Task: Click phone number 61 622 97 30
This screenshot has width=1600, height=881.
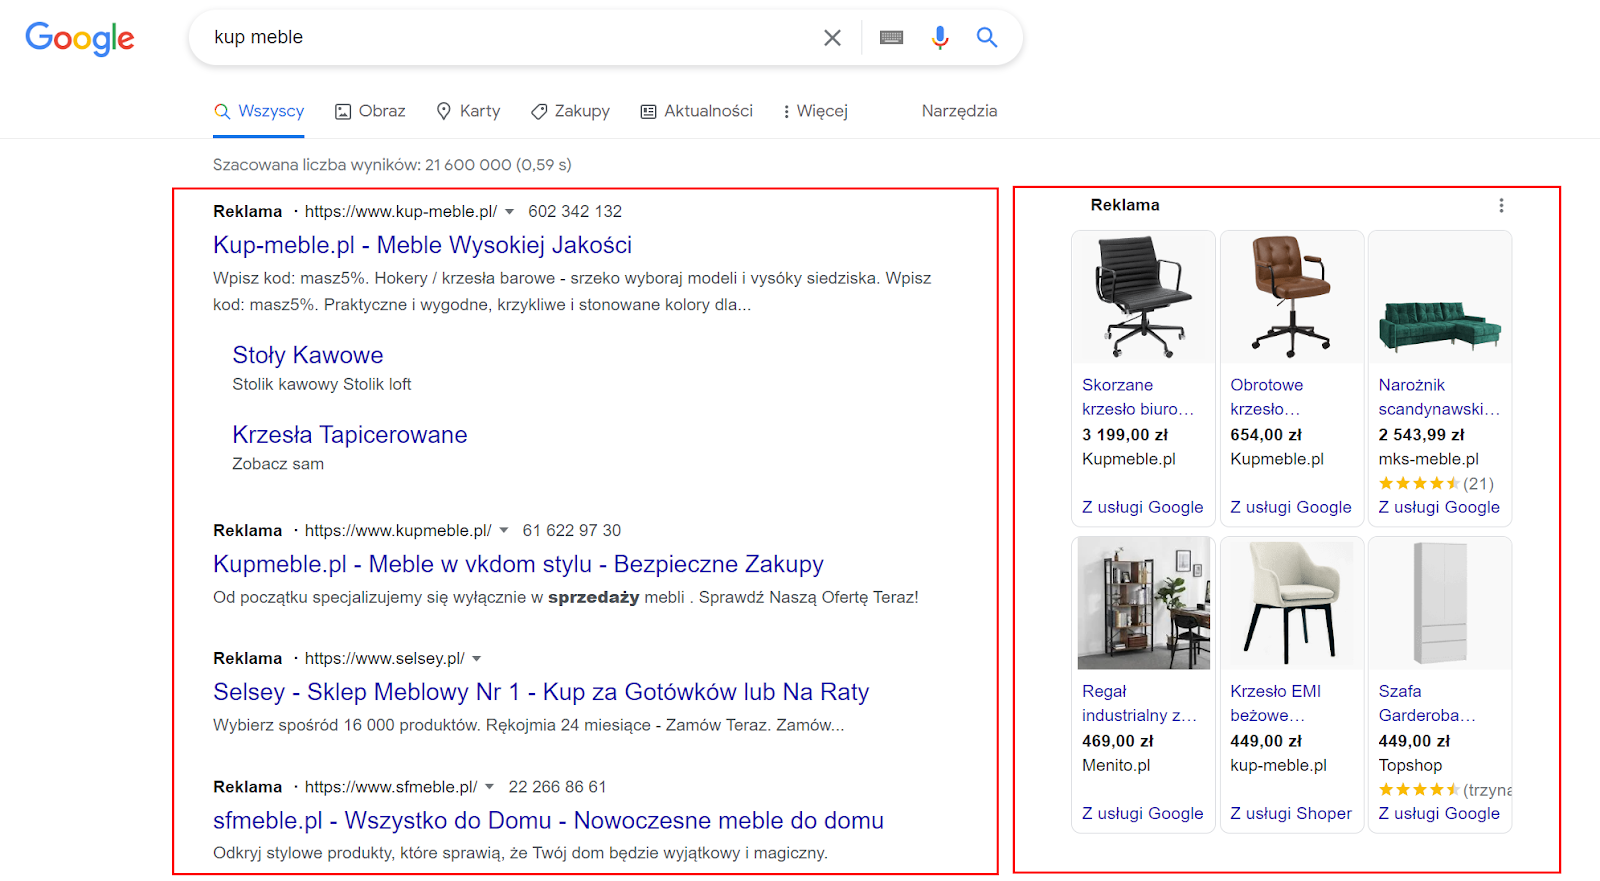Action: [572, 531]
